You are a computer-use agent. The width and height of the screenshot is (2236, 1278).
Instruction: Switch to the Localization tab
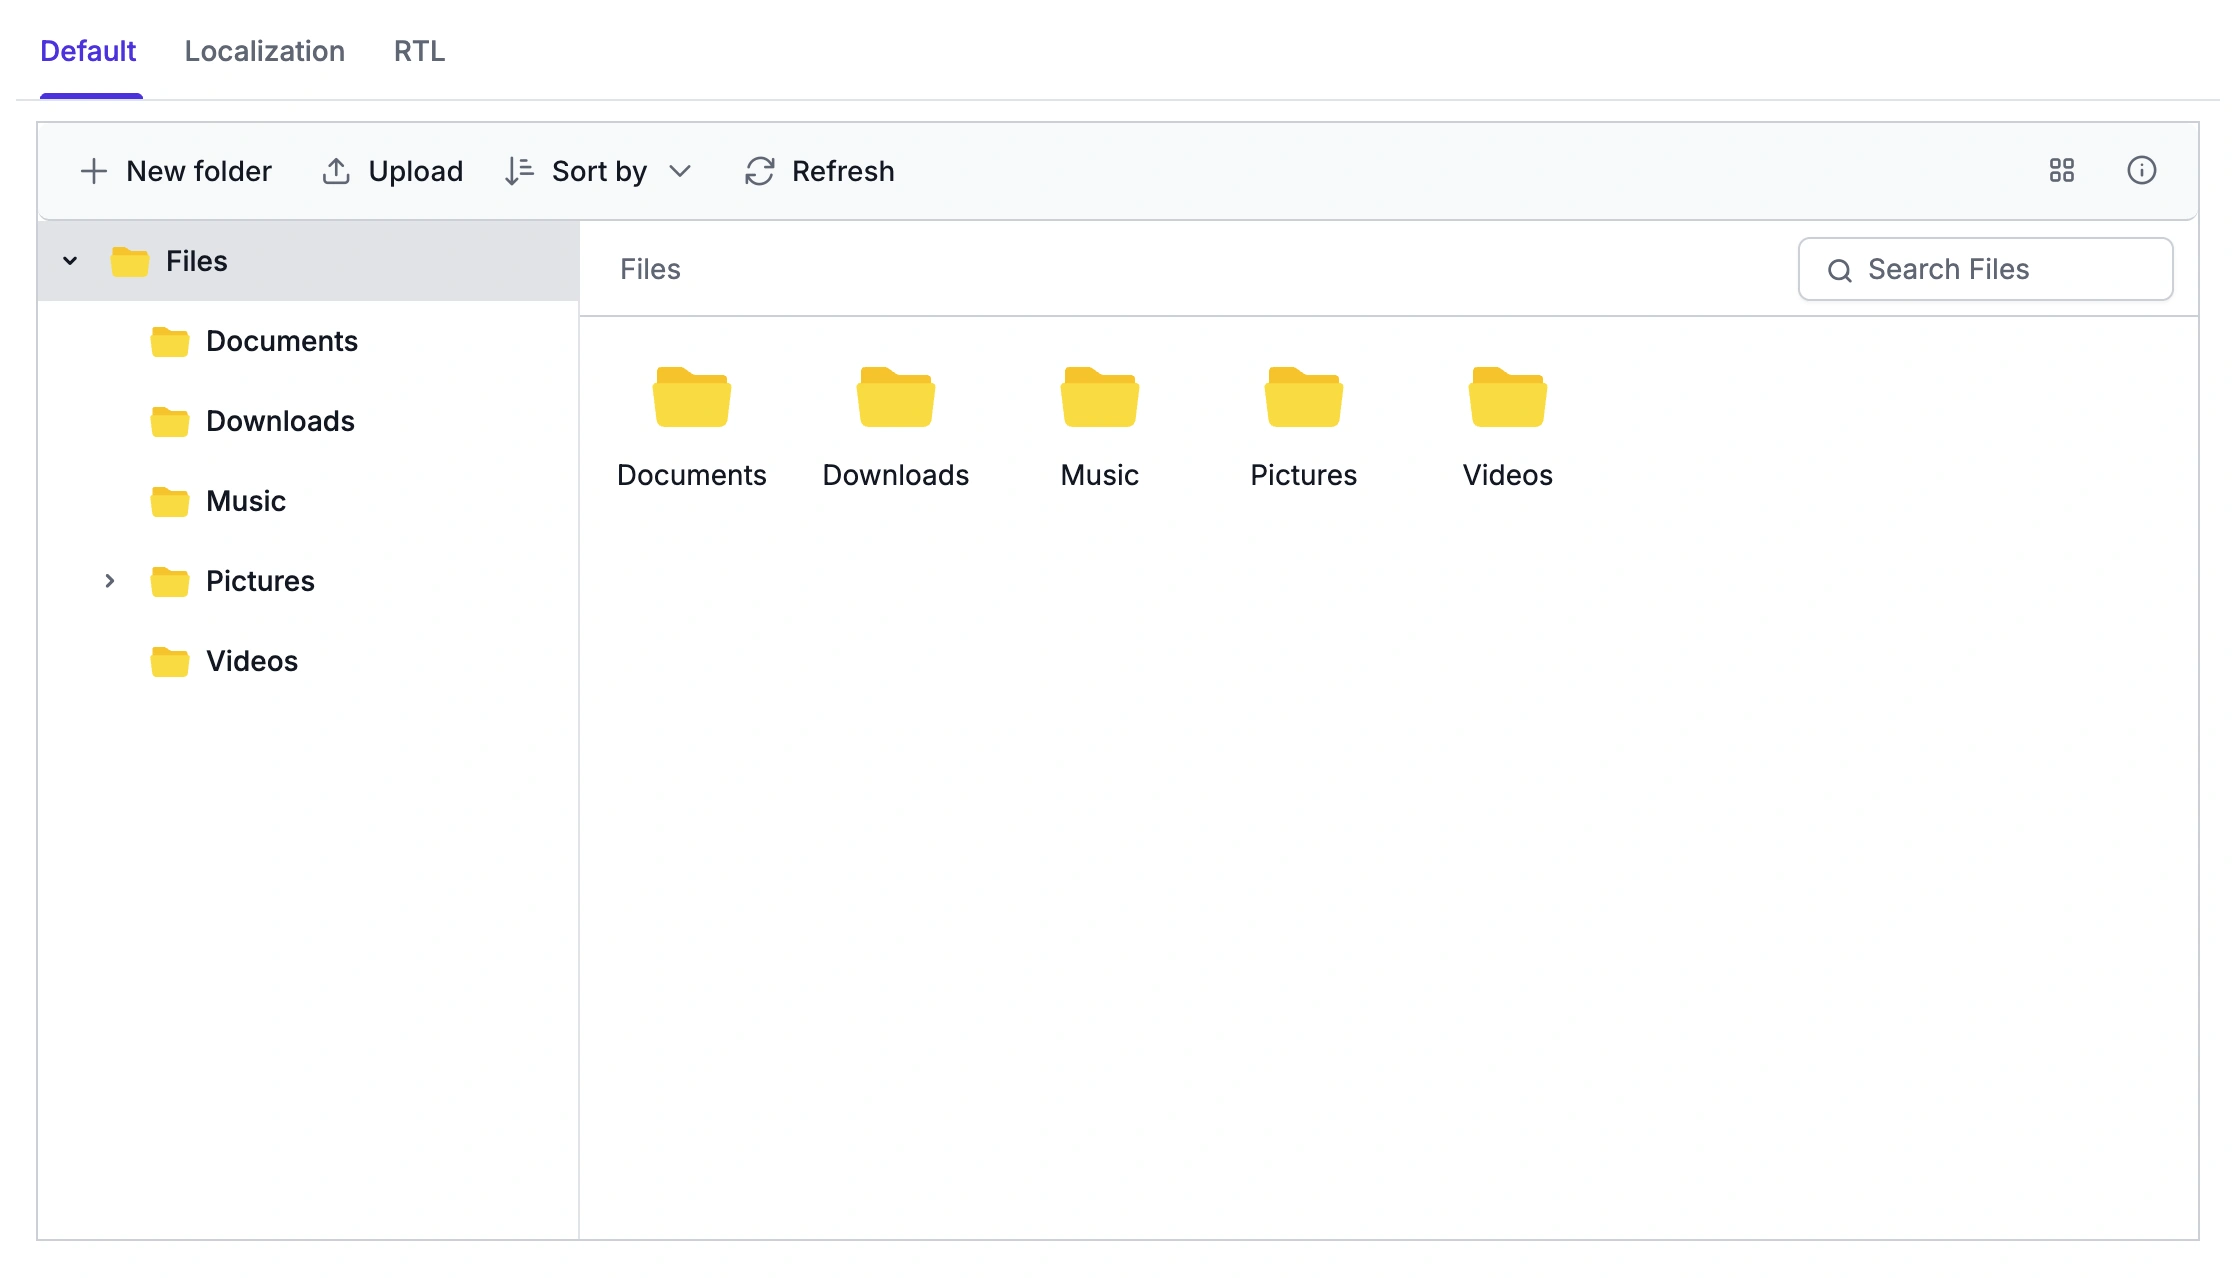(265, 51)
